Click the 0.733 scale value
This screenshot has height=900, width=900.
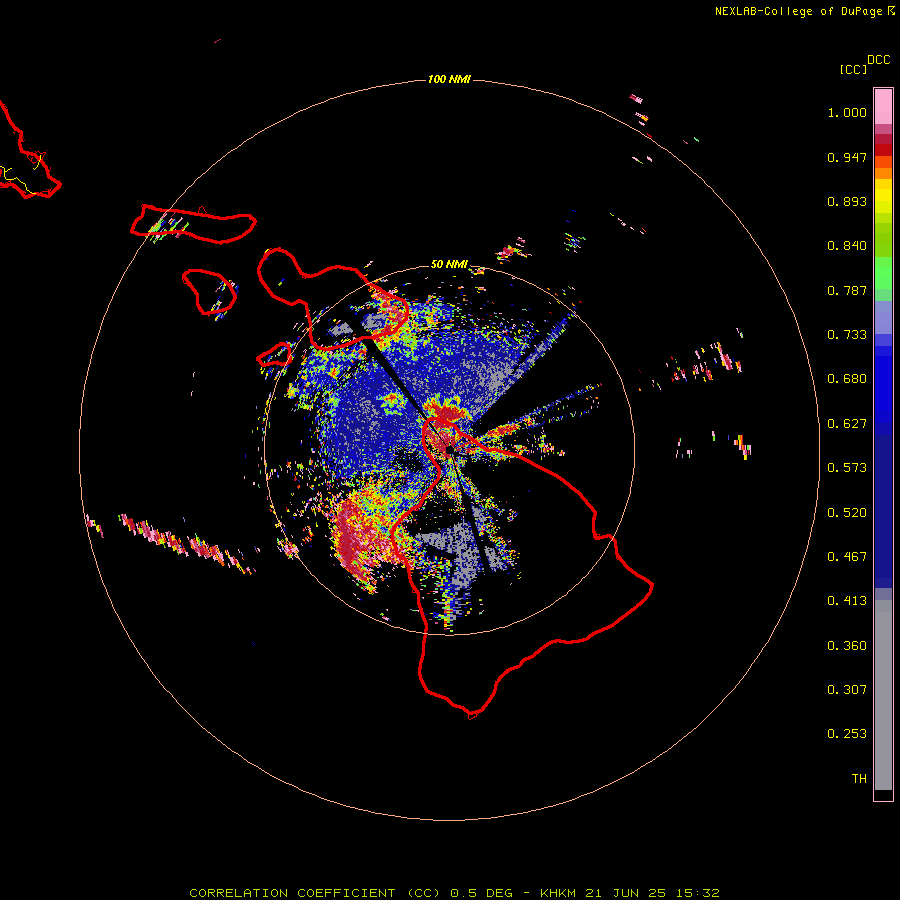click(847, 335)
